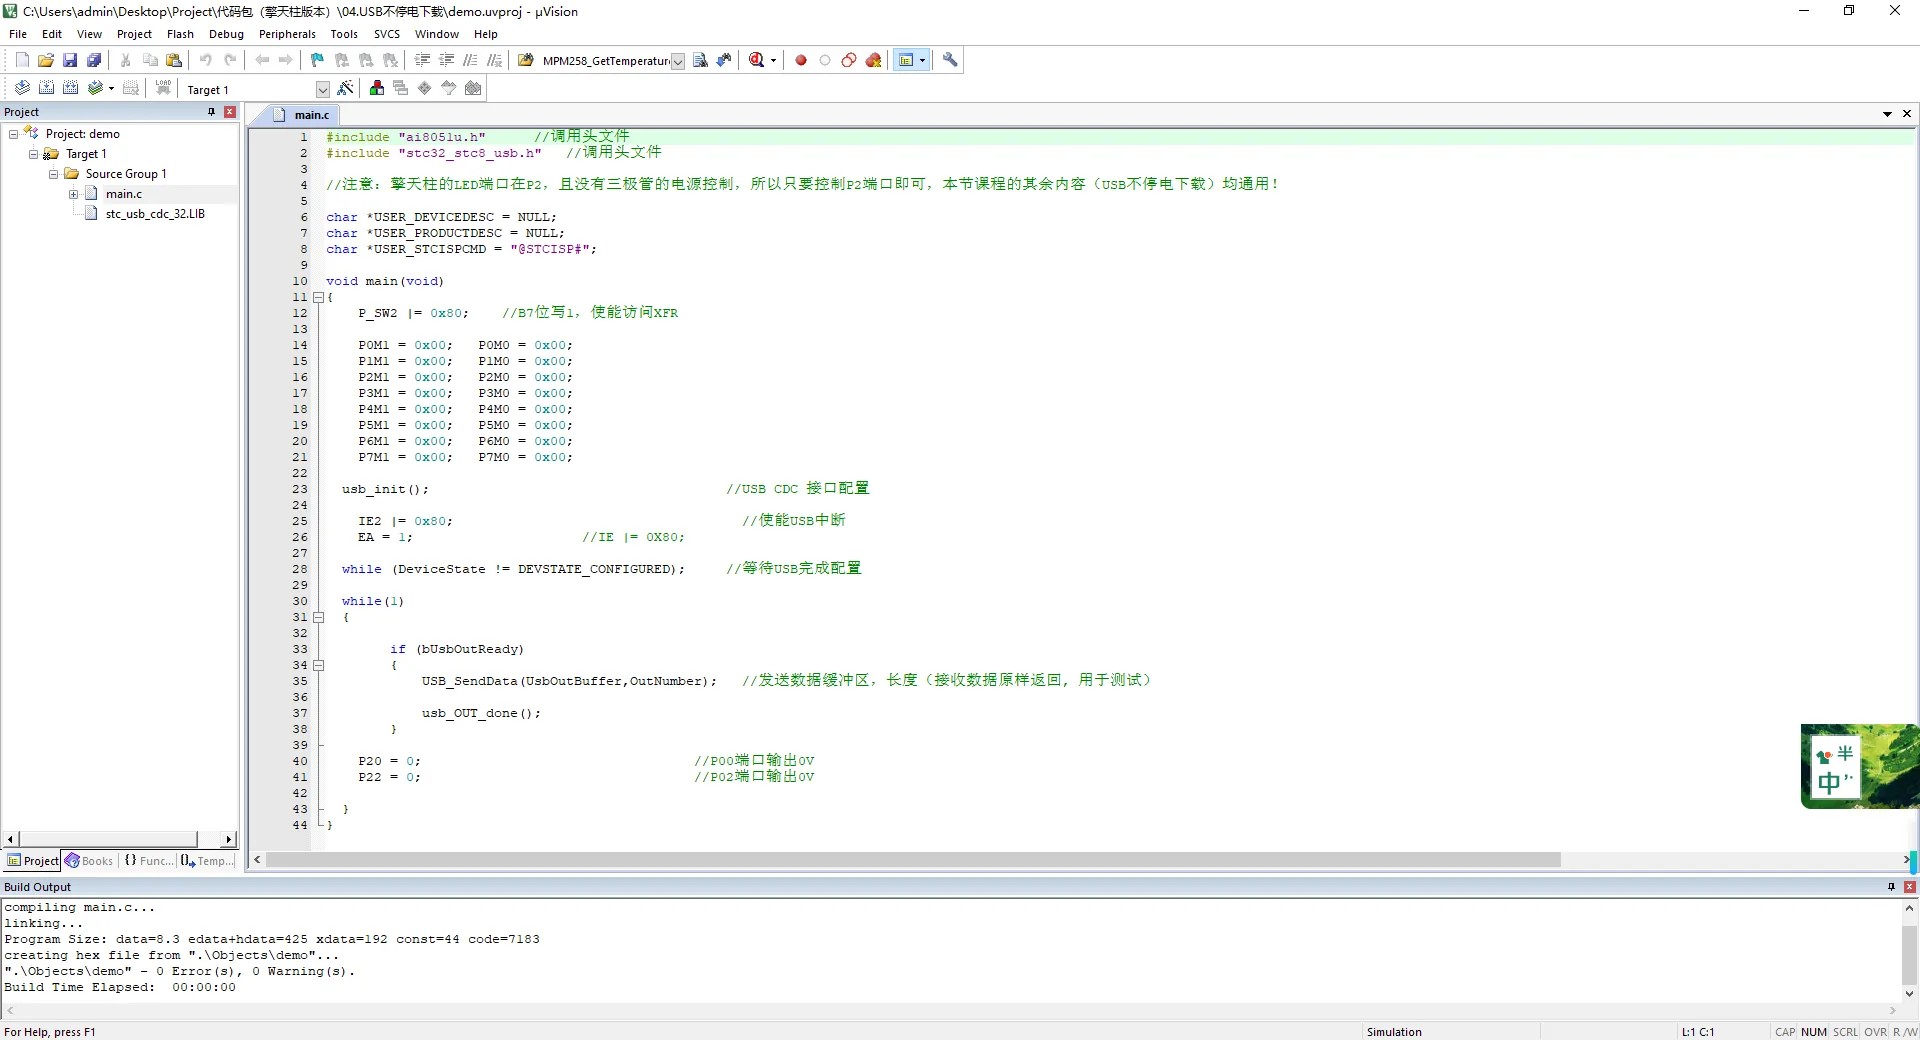Toggle the window layout button
The image size is (1920, 1040).
click(906, 60)
